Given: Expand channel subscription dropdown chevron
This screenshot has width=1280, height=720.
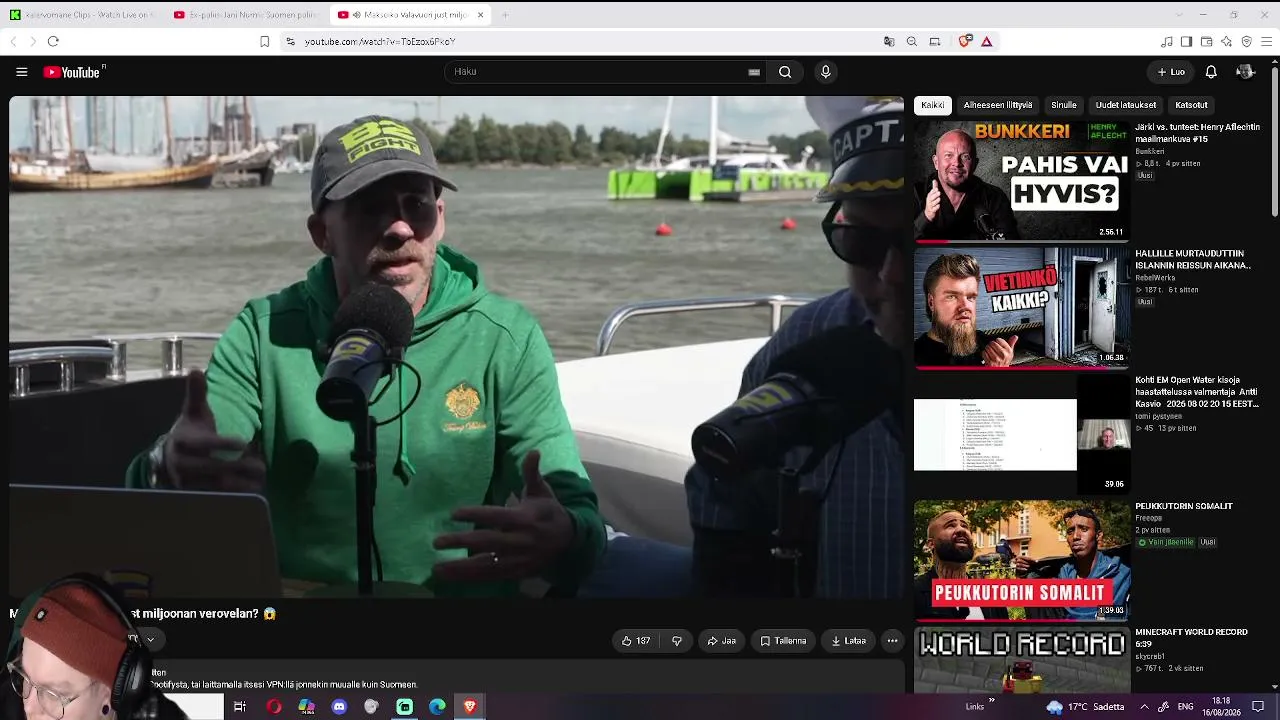Looking at the screenshot, I should [150, 640].
